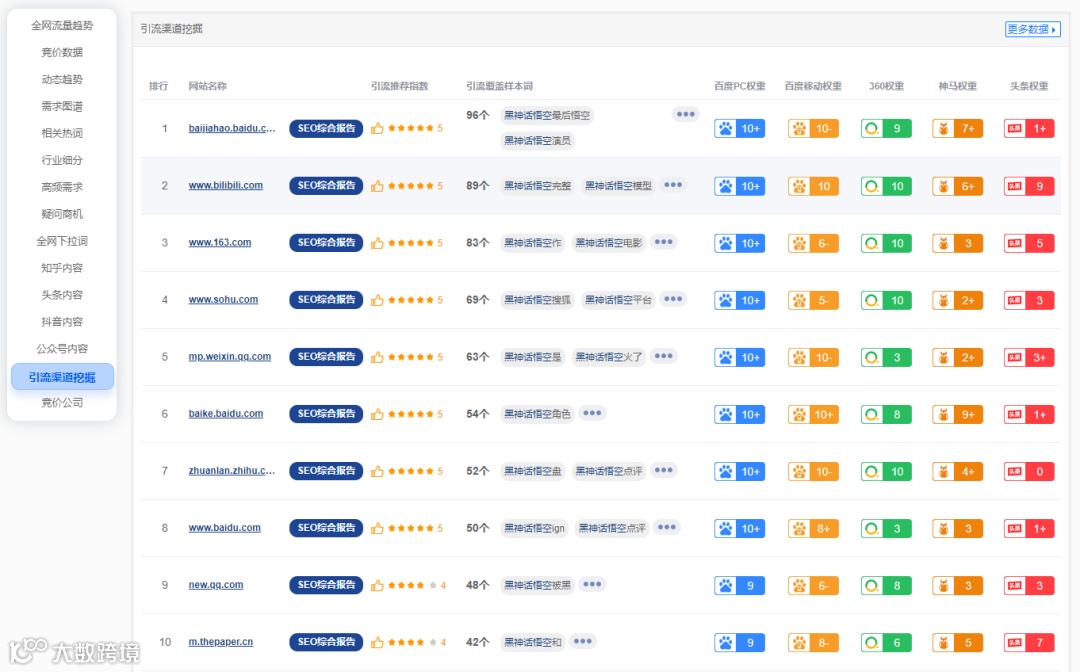Screen dimensions: 1080x672
Task: Click Toutiao weight badge 3+ for mp.weixin.qq.com
Action: coord(1029,357)
